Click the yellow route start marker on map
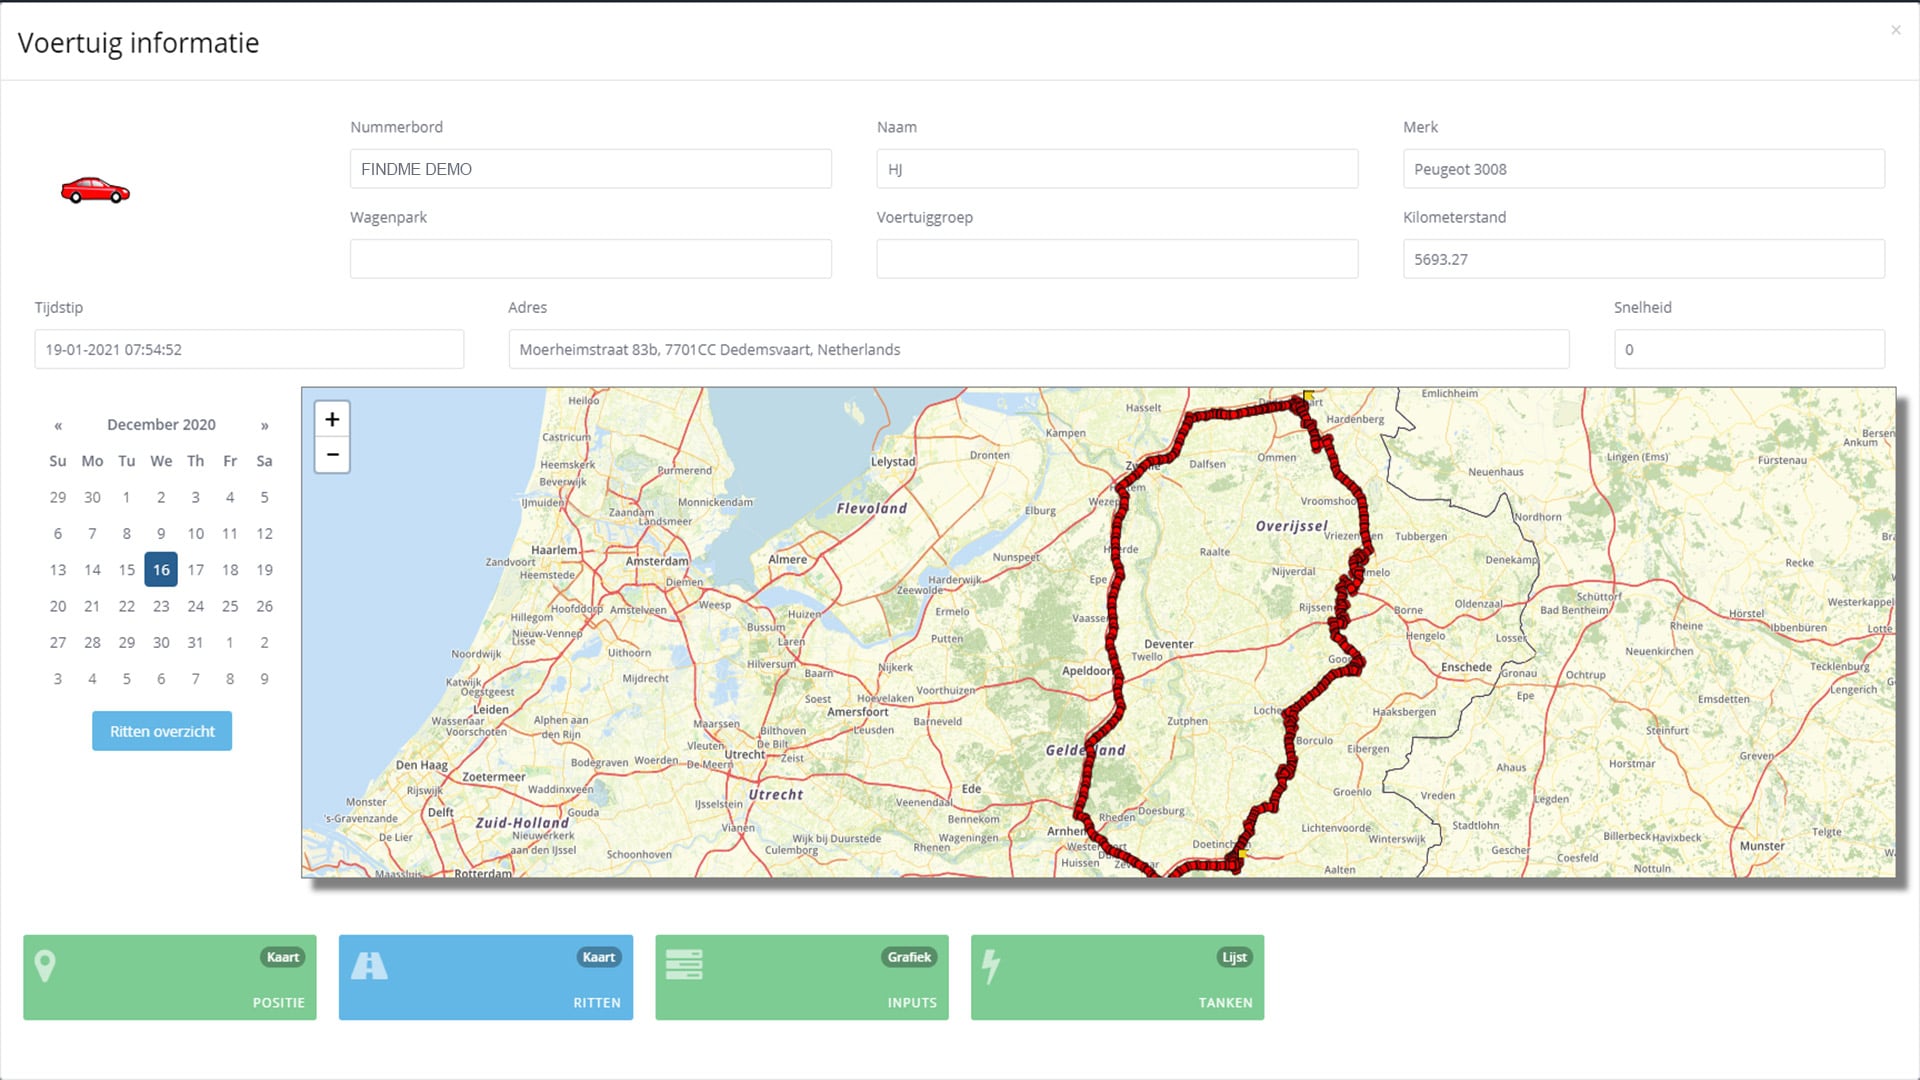Image resolution: width=1920 pixels, height=1080 pixels. click(1308, 396)
